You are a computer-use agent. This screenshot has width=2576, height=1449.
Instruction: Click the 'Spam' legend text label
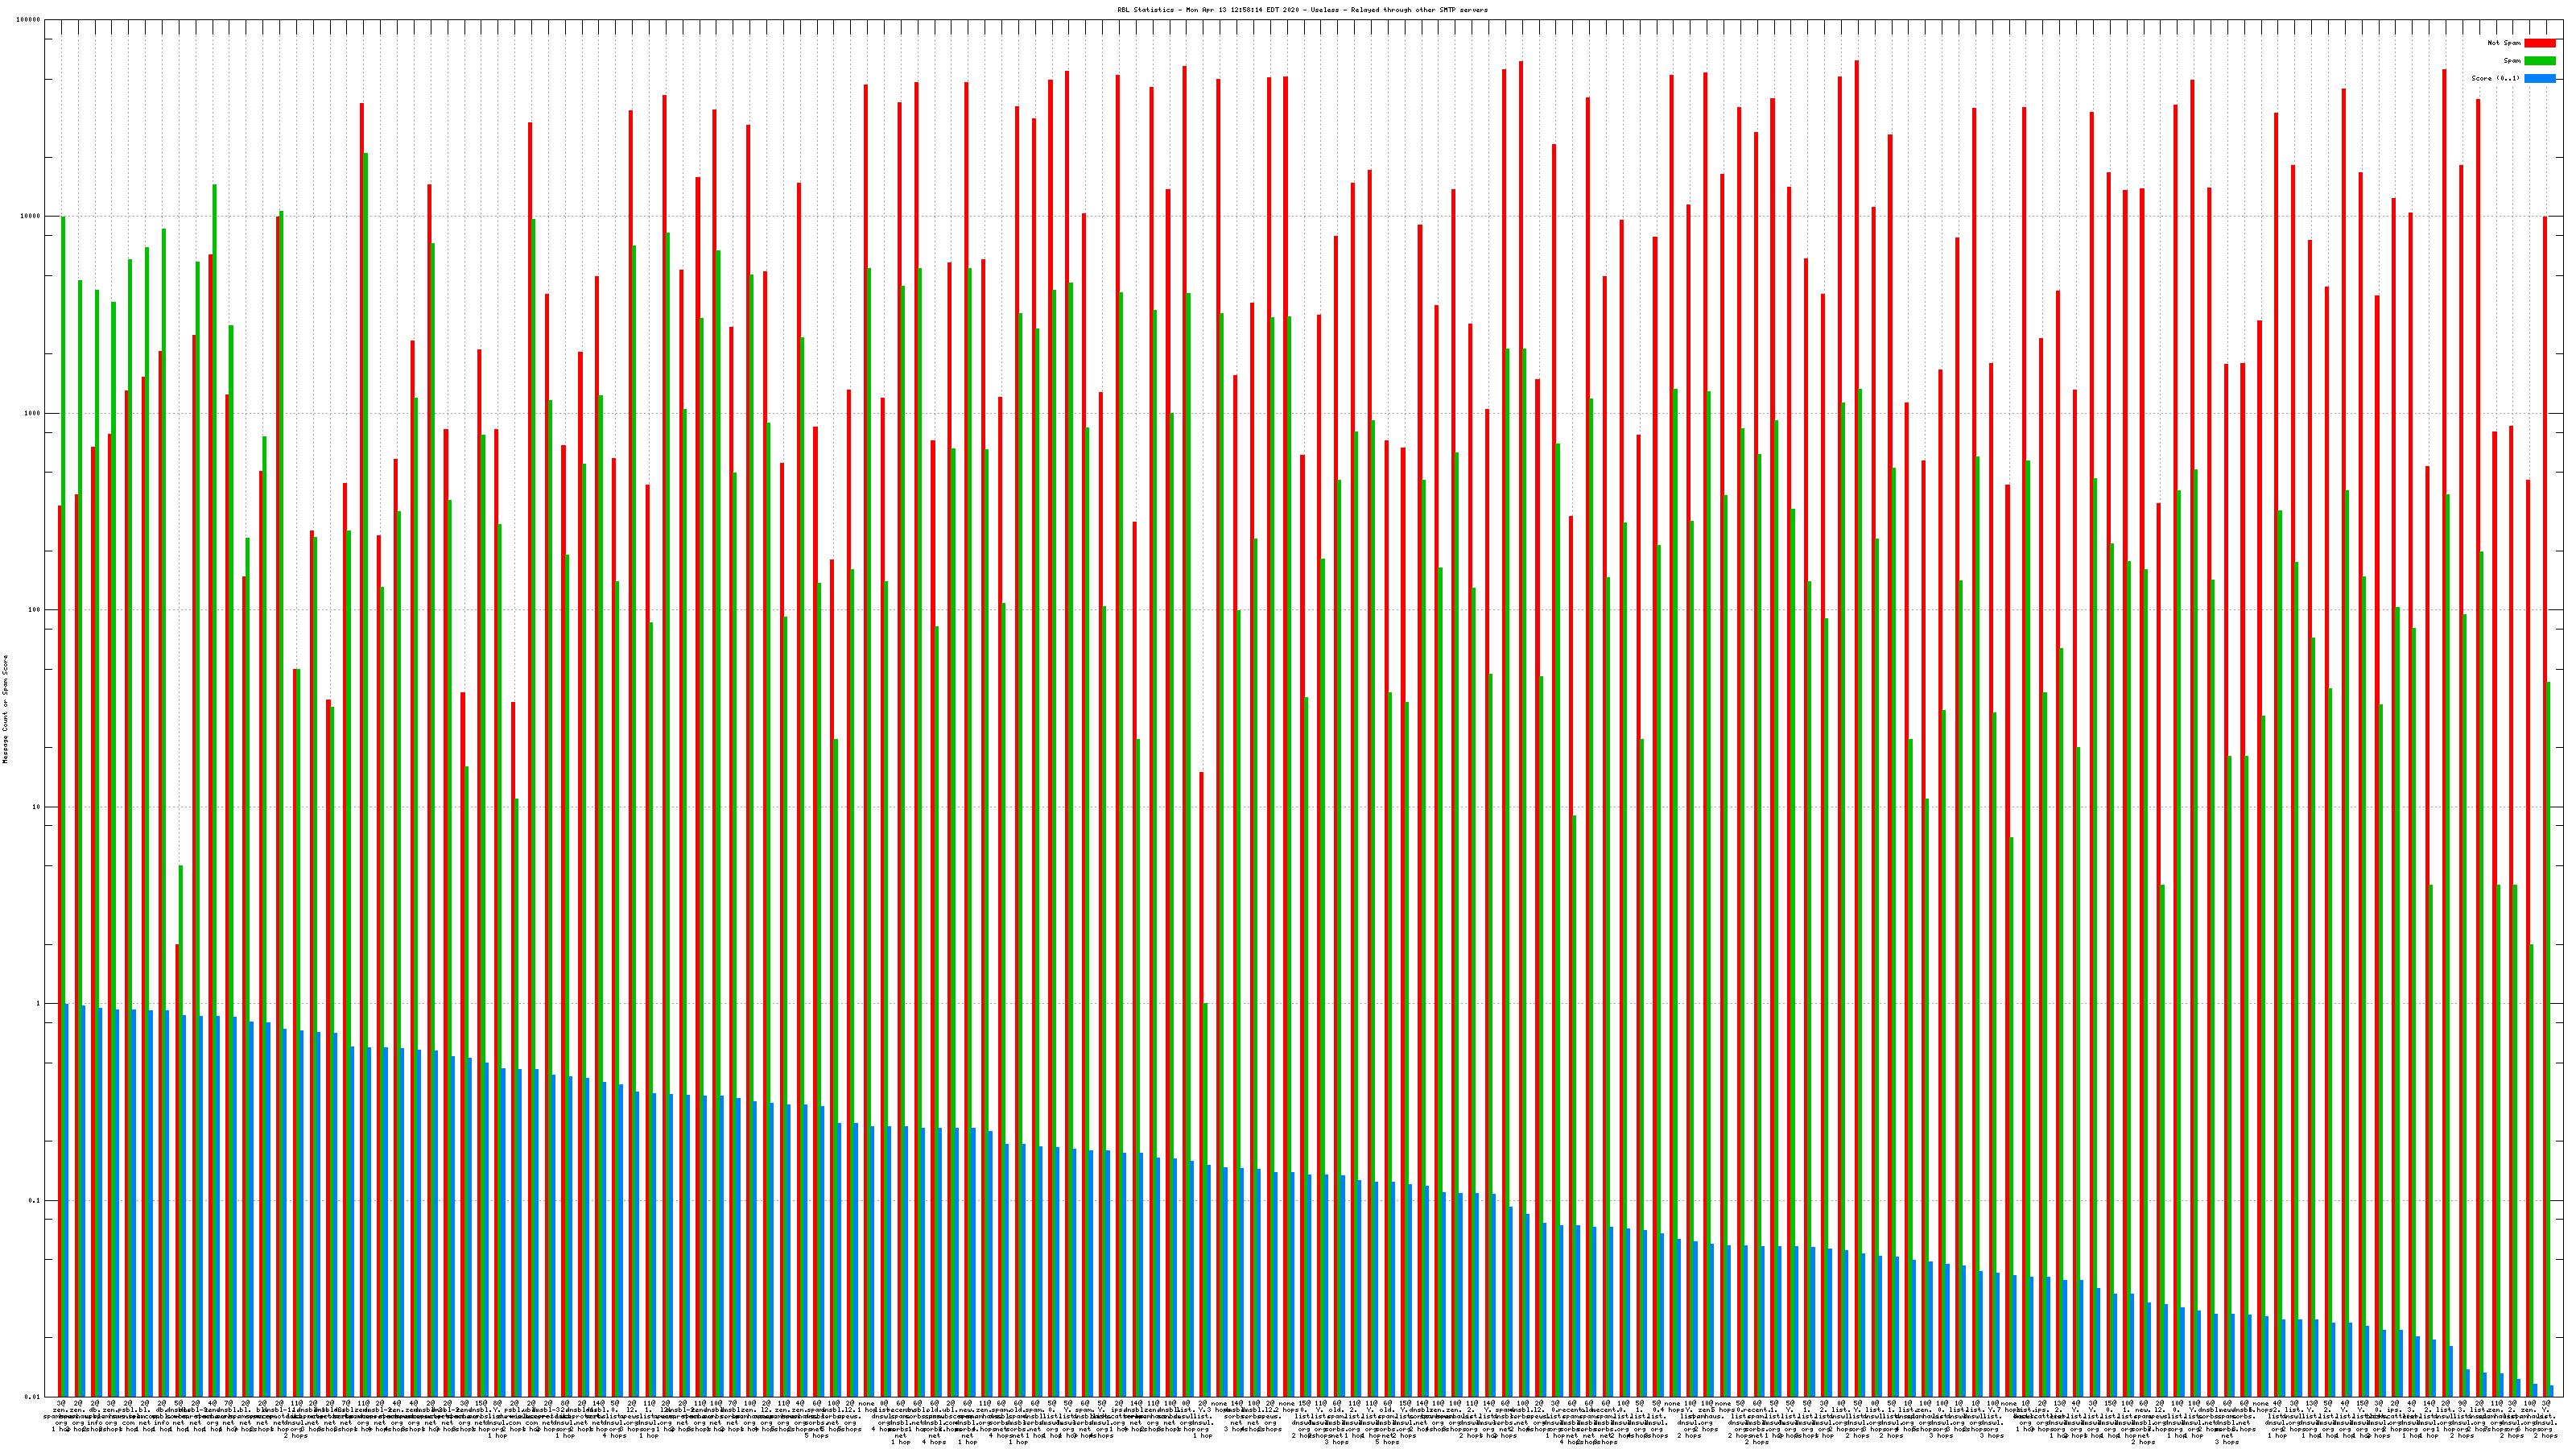tap(2512, 61)
